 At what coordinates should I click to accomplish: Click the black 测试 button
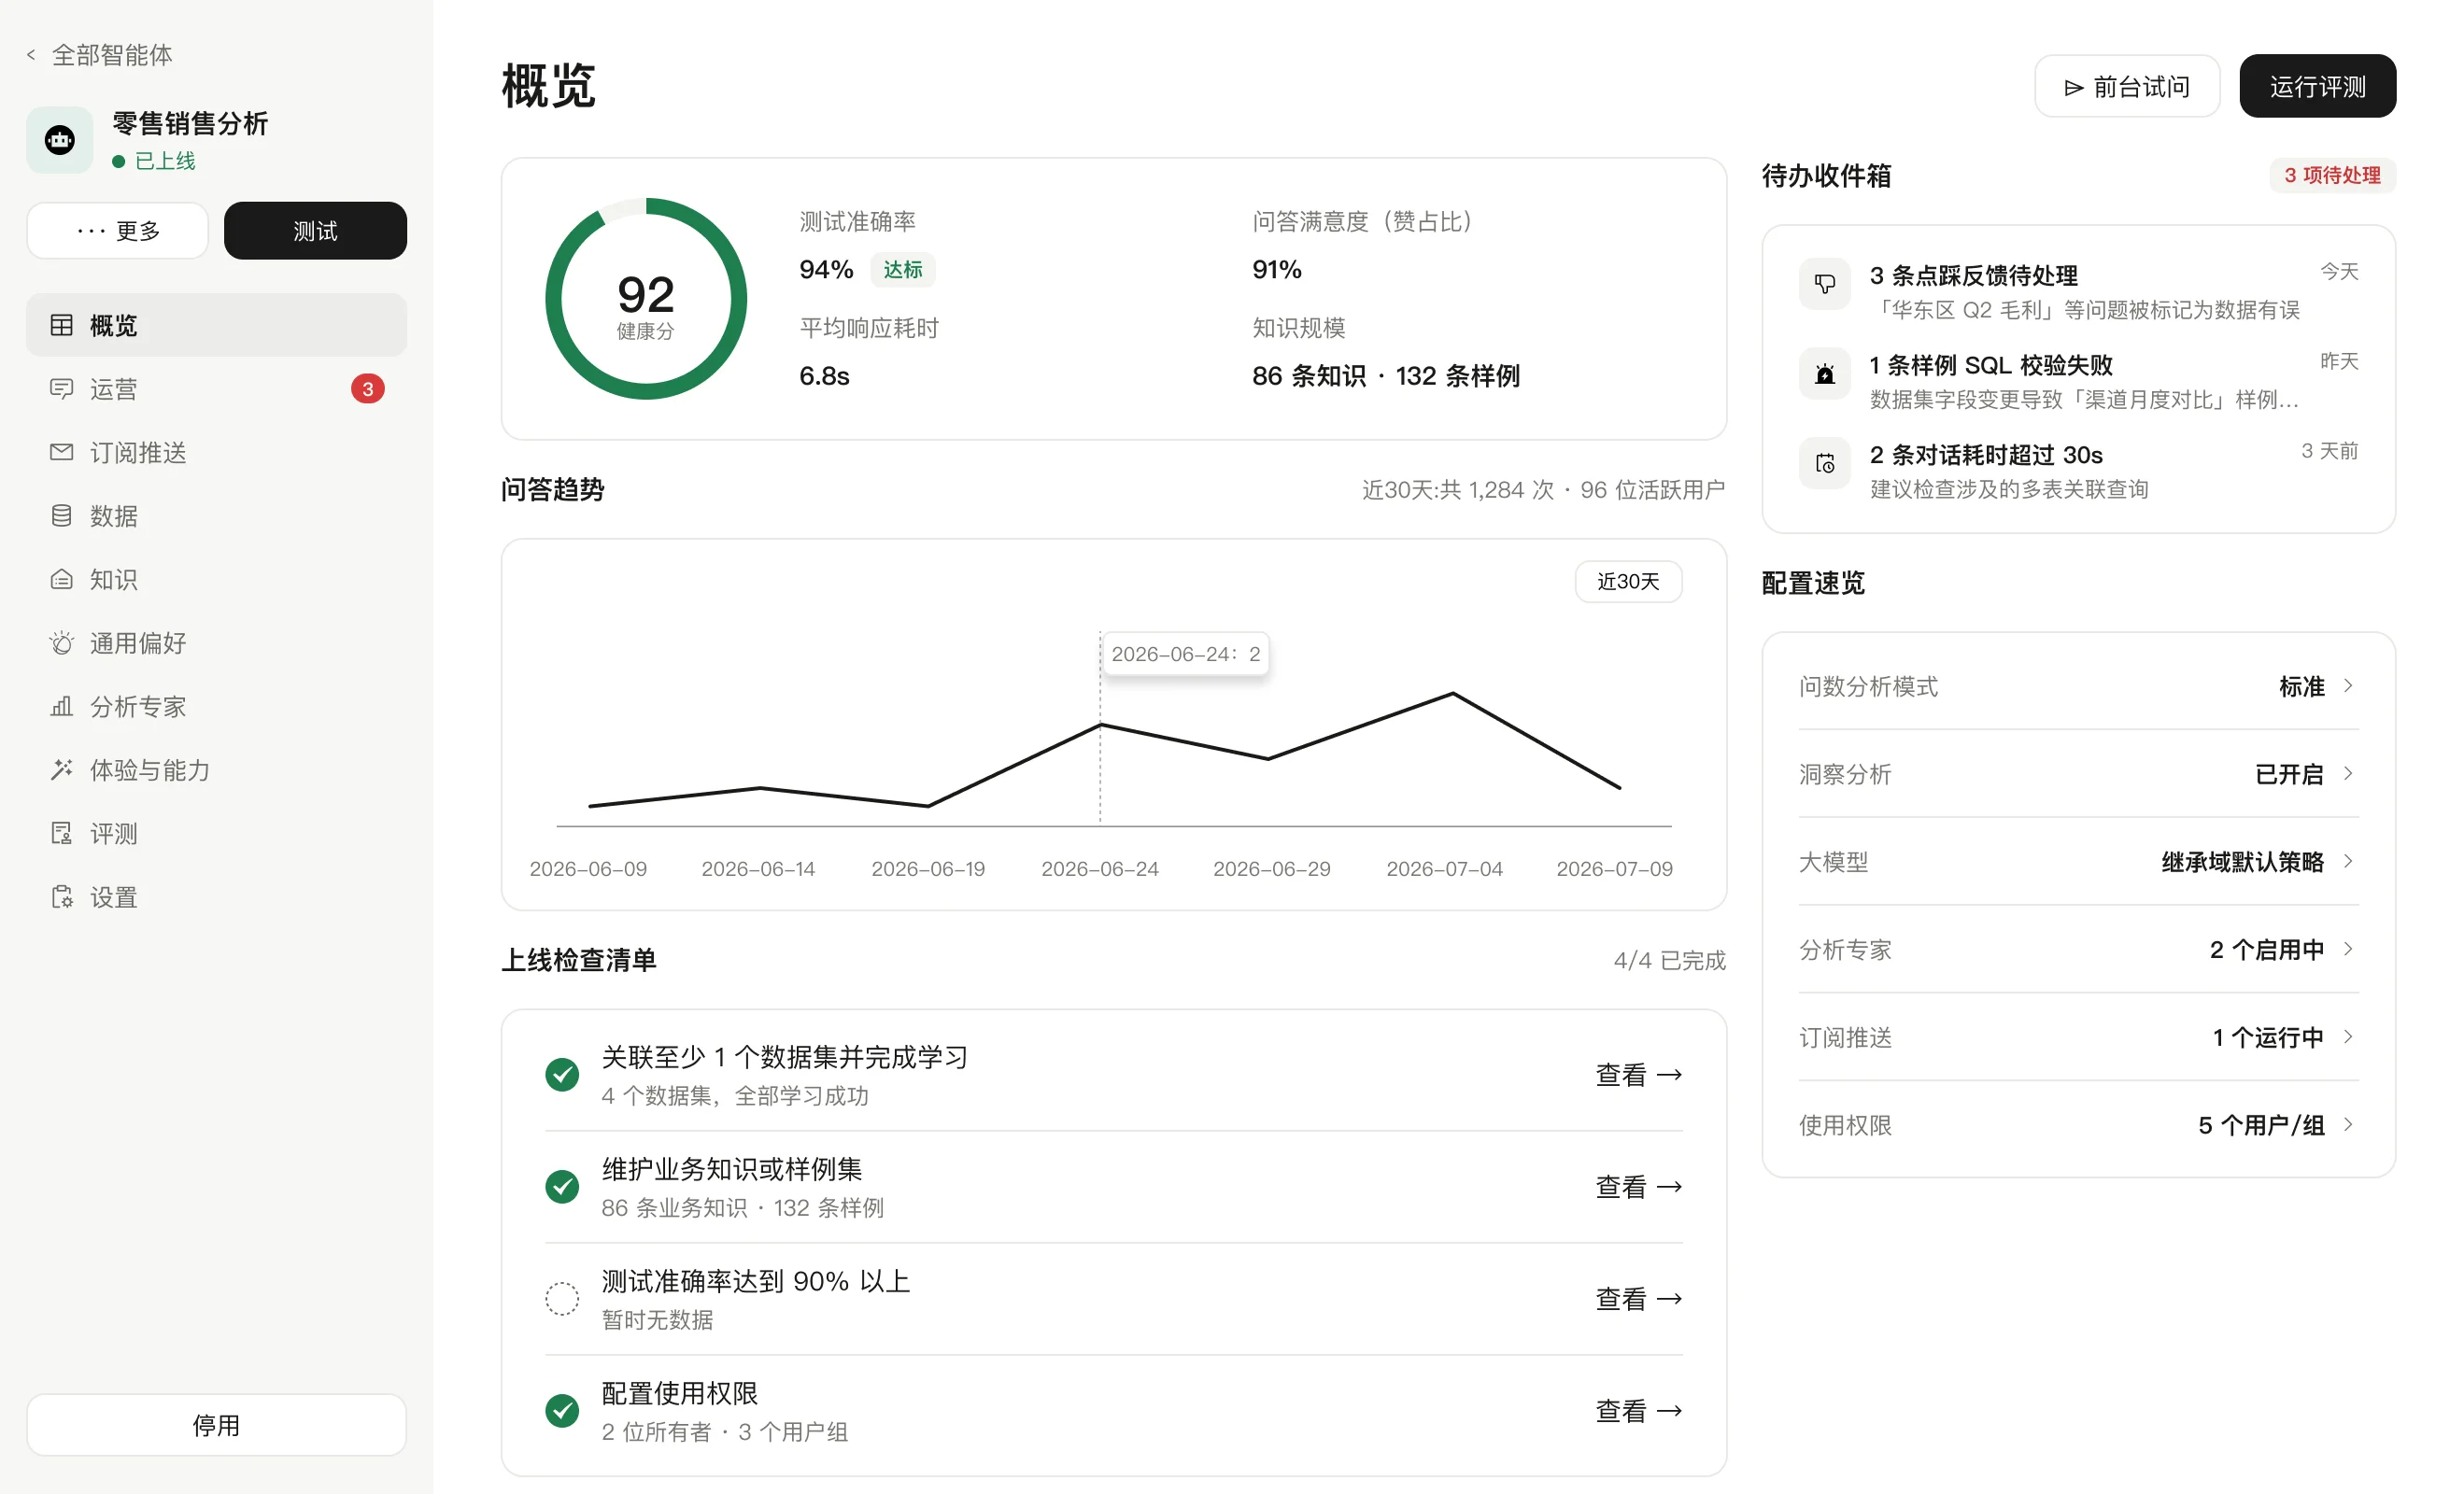[315, 231]
